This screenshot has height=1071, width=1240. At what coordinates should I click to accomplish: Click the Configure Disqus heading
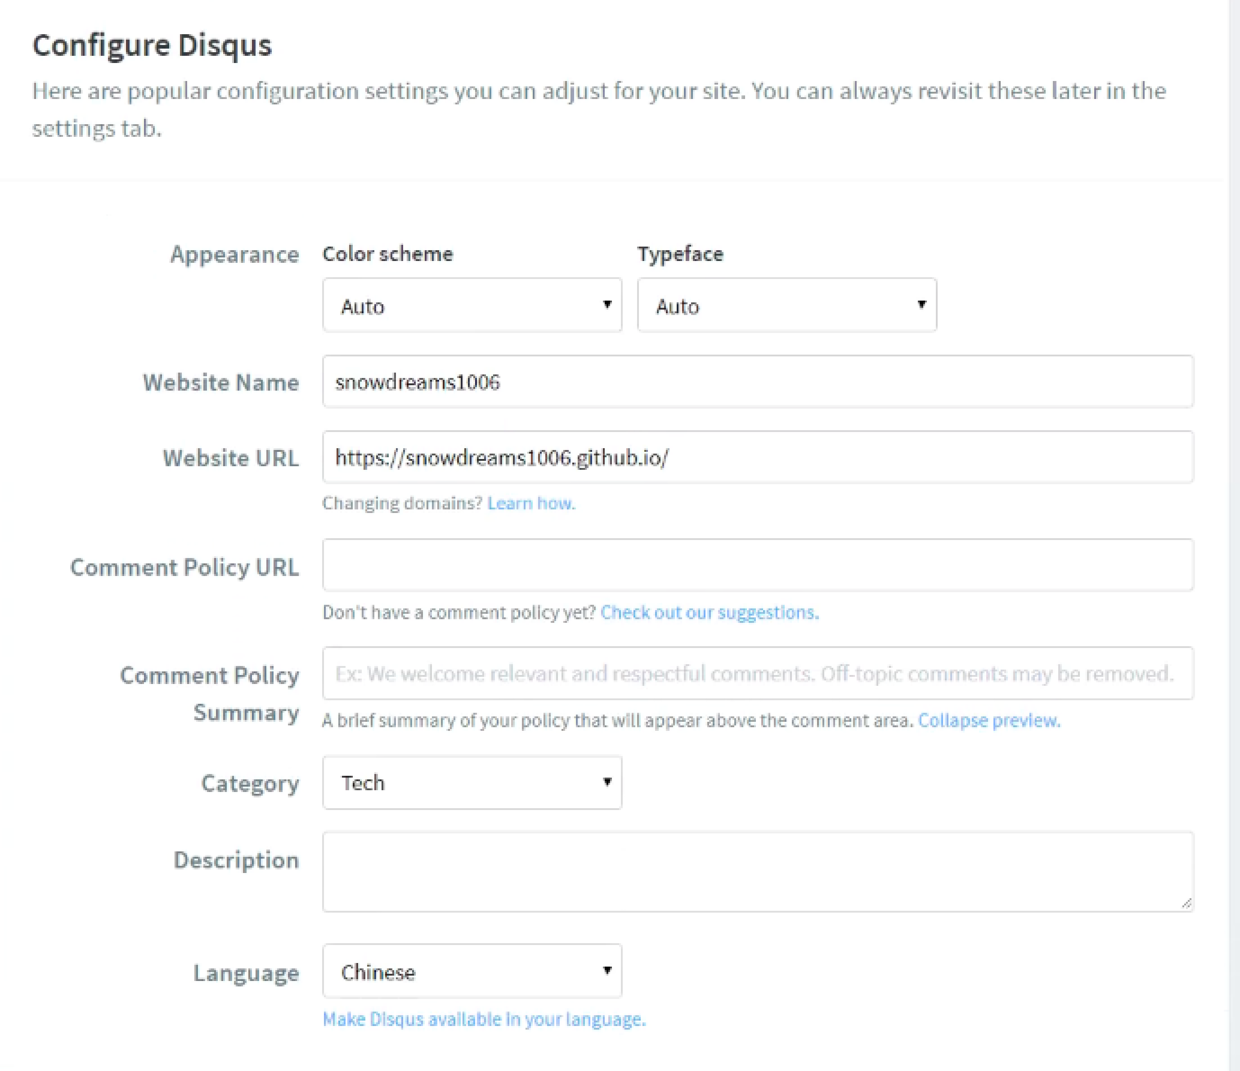coord(151,44)
